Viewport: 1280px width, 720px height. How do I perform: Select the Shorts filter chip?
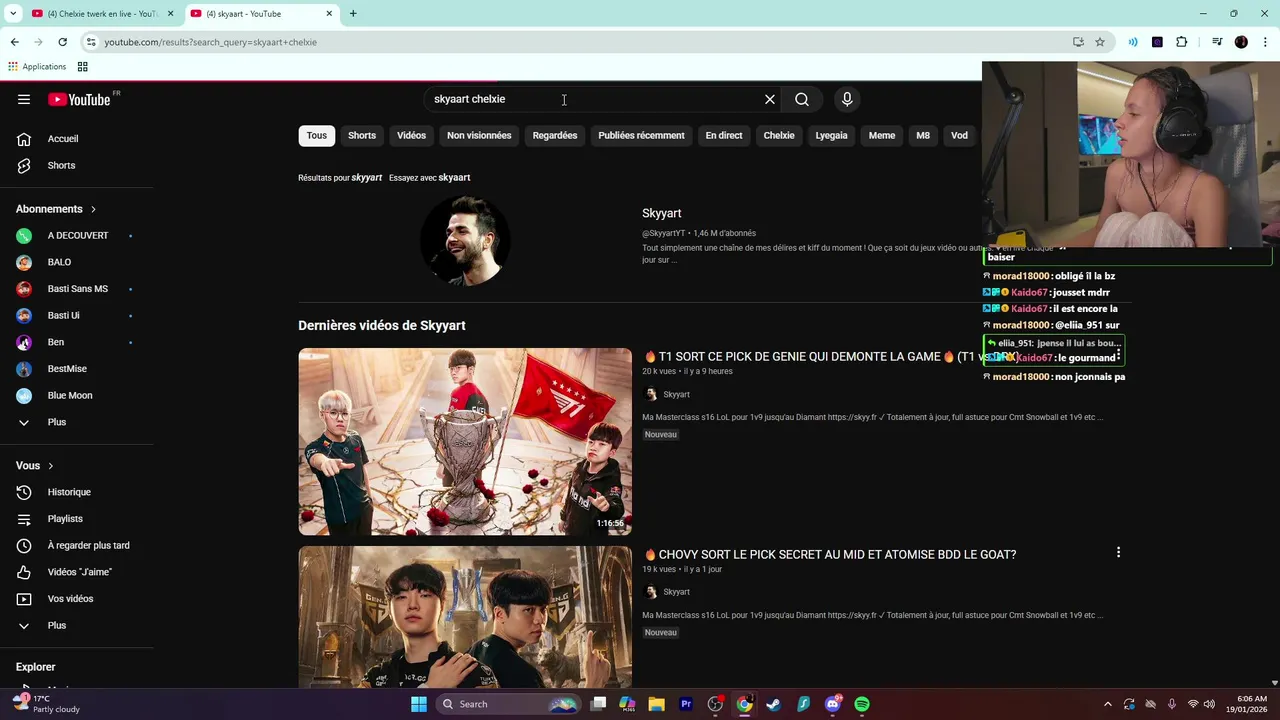coord(362,136)
